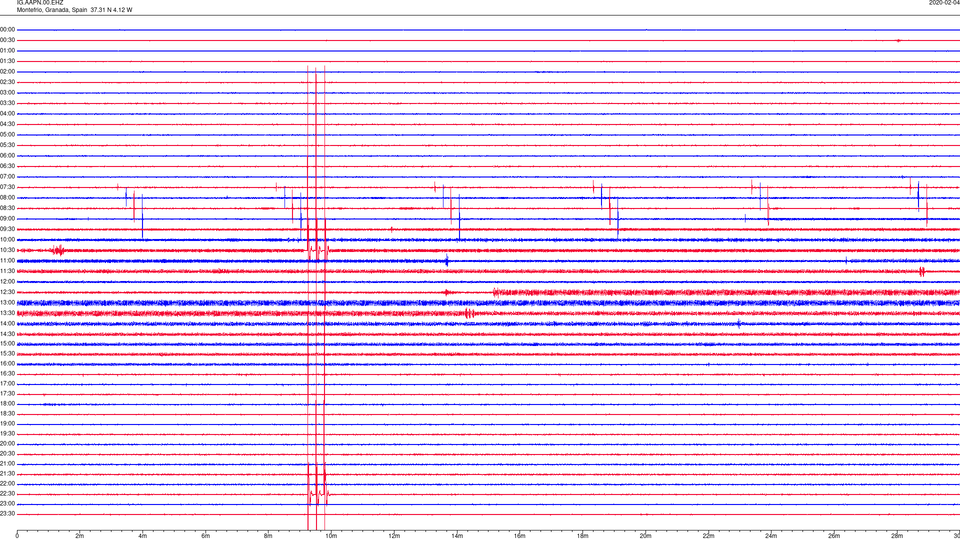Screen dimensions: 960x540
Task: Select the 15:00 trace time label
Action: click(8, 344)
